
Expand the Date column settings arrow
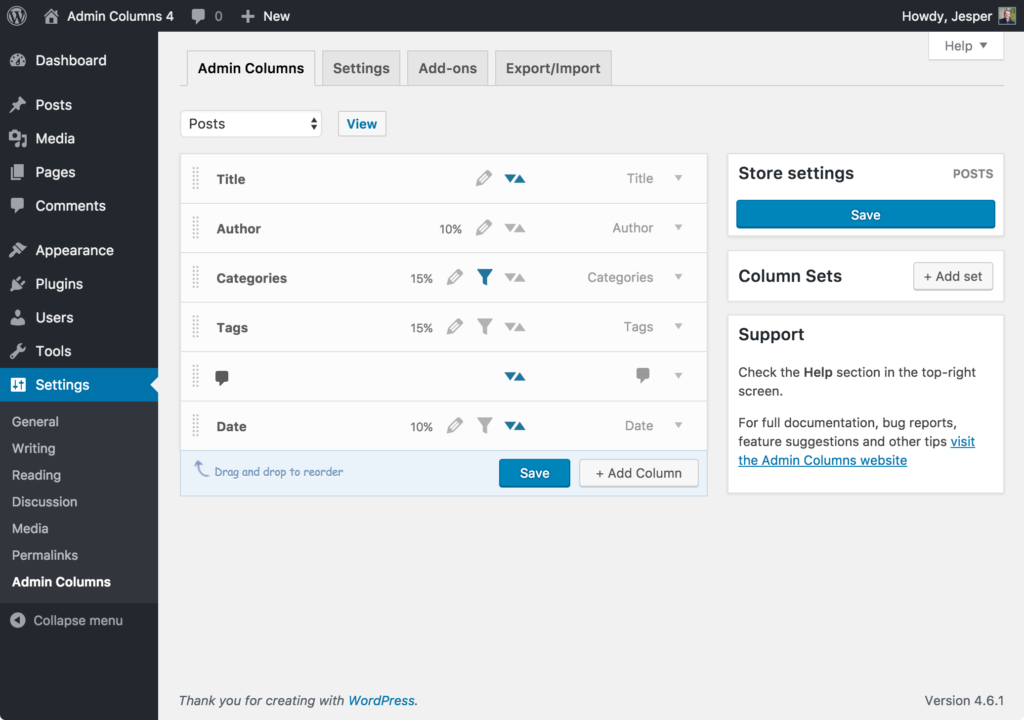pos(679,425)
